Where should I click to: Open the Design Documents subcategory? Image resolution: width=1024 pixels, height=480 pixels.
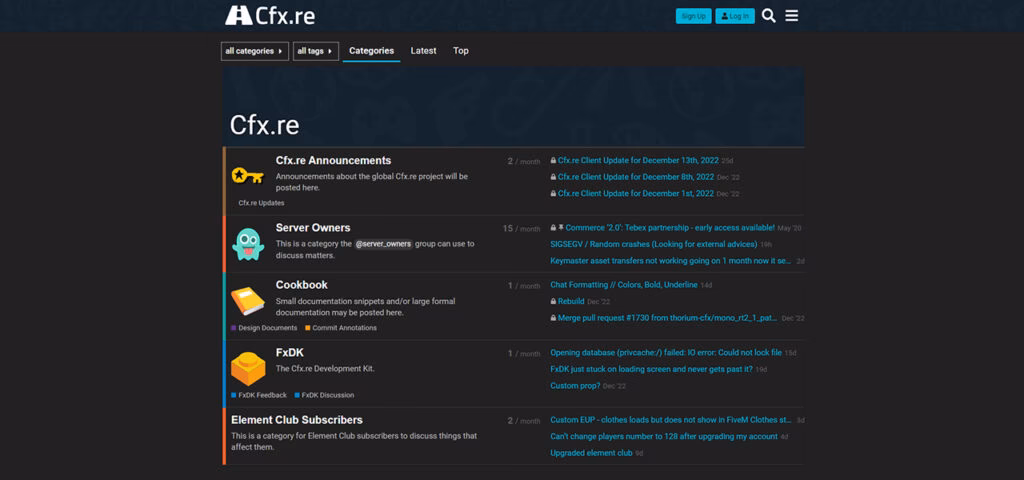tap(264, 328)
